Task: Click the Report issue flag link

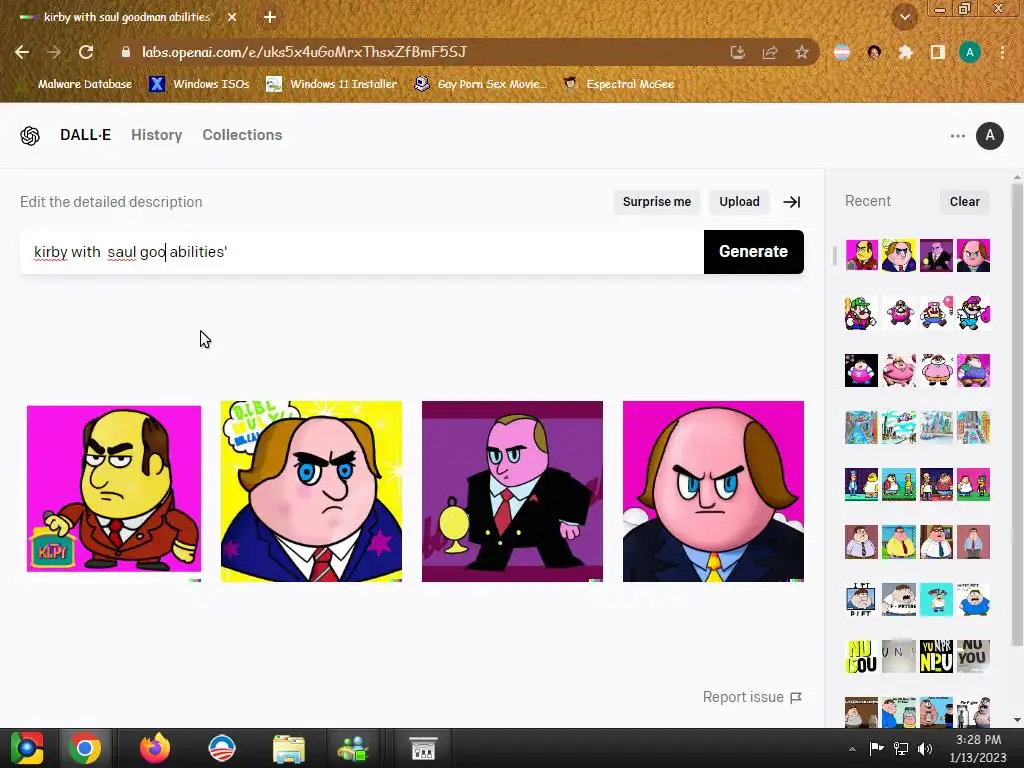Action: pos(752,697)
